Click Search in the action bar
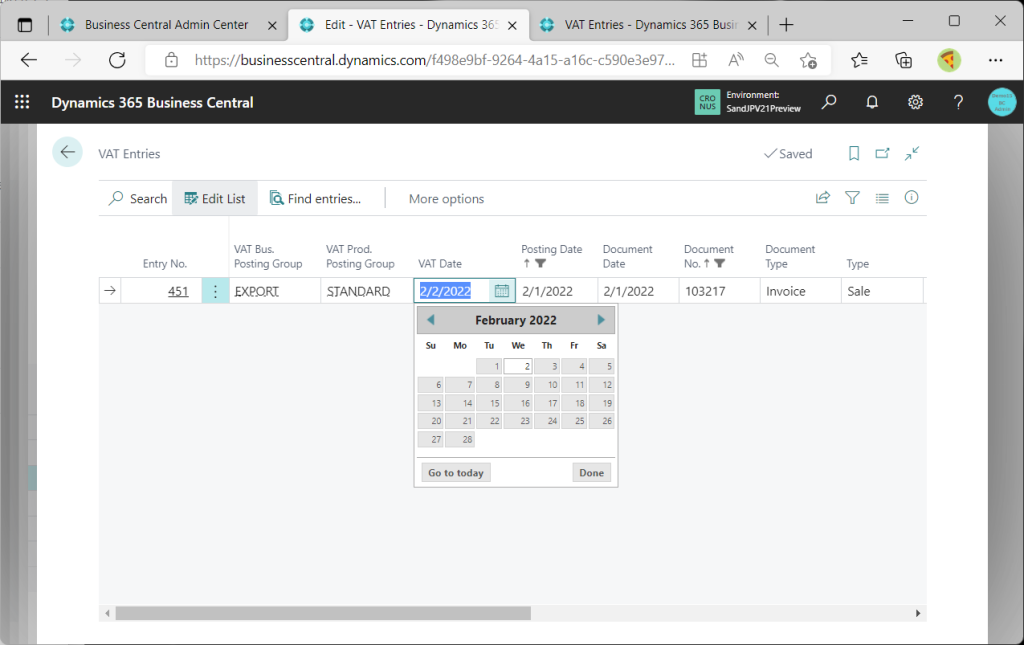 coord(138,198)
